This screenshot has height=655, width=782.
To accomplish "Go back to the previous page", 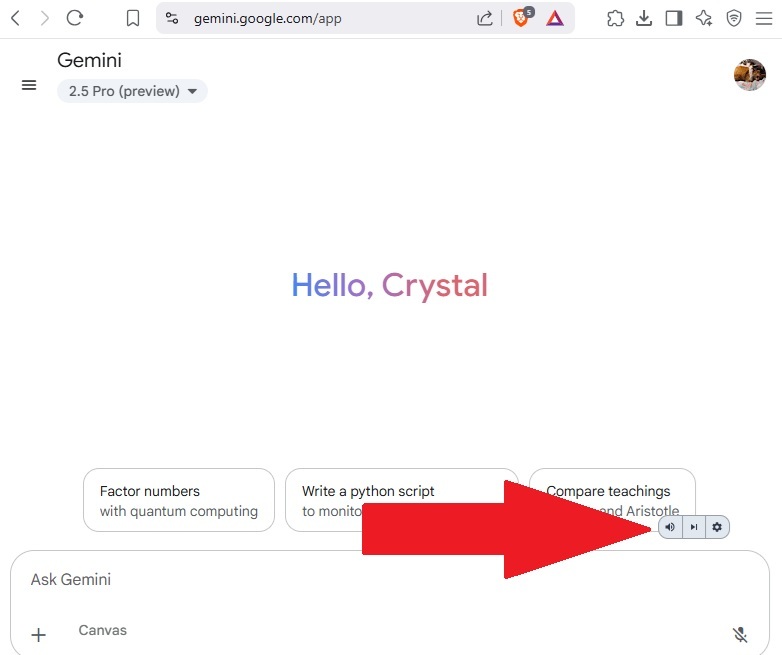I will tap(15, 18).
